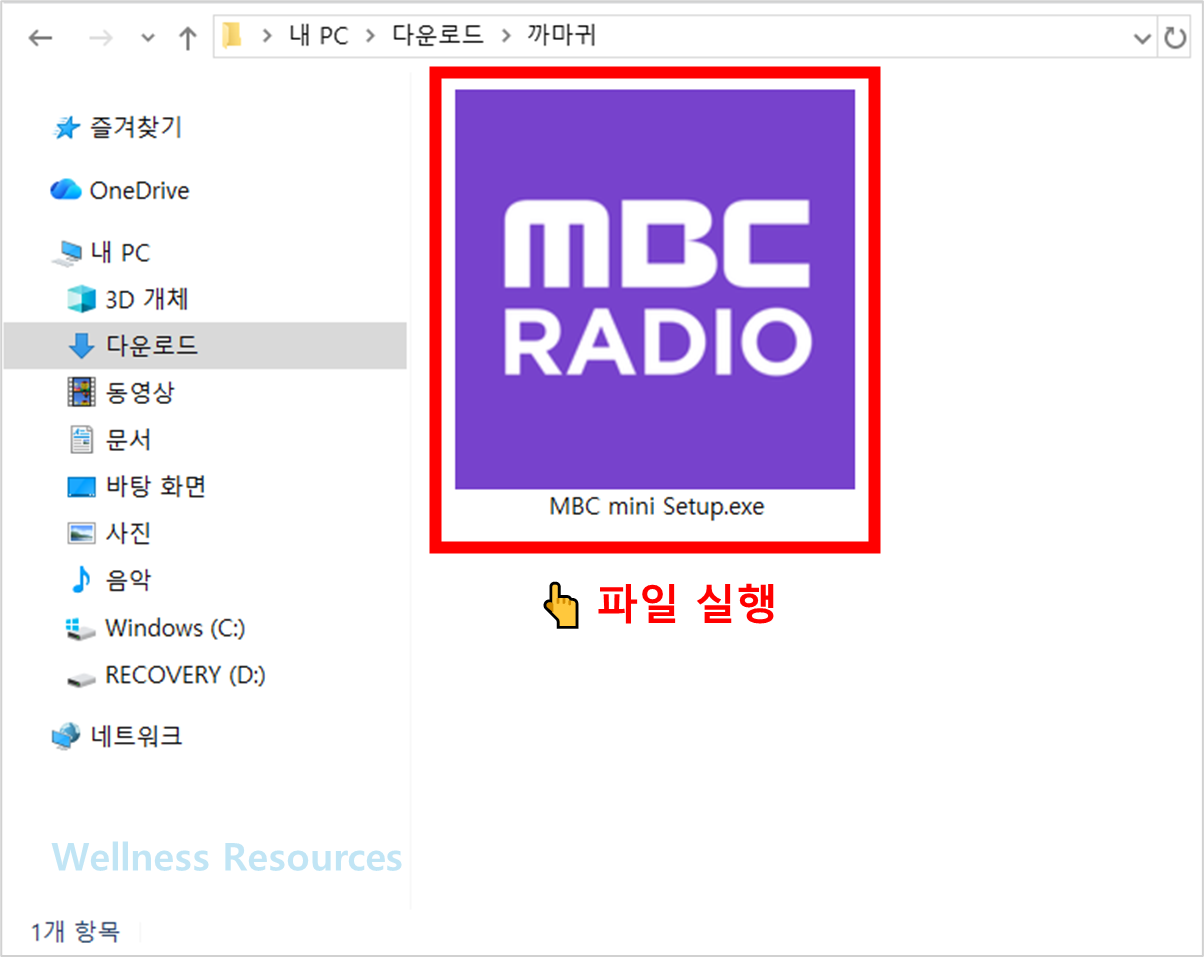Open 음악 folder
This screenshot has height=957, width=1204.
click(129, 580)
